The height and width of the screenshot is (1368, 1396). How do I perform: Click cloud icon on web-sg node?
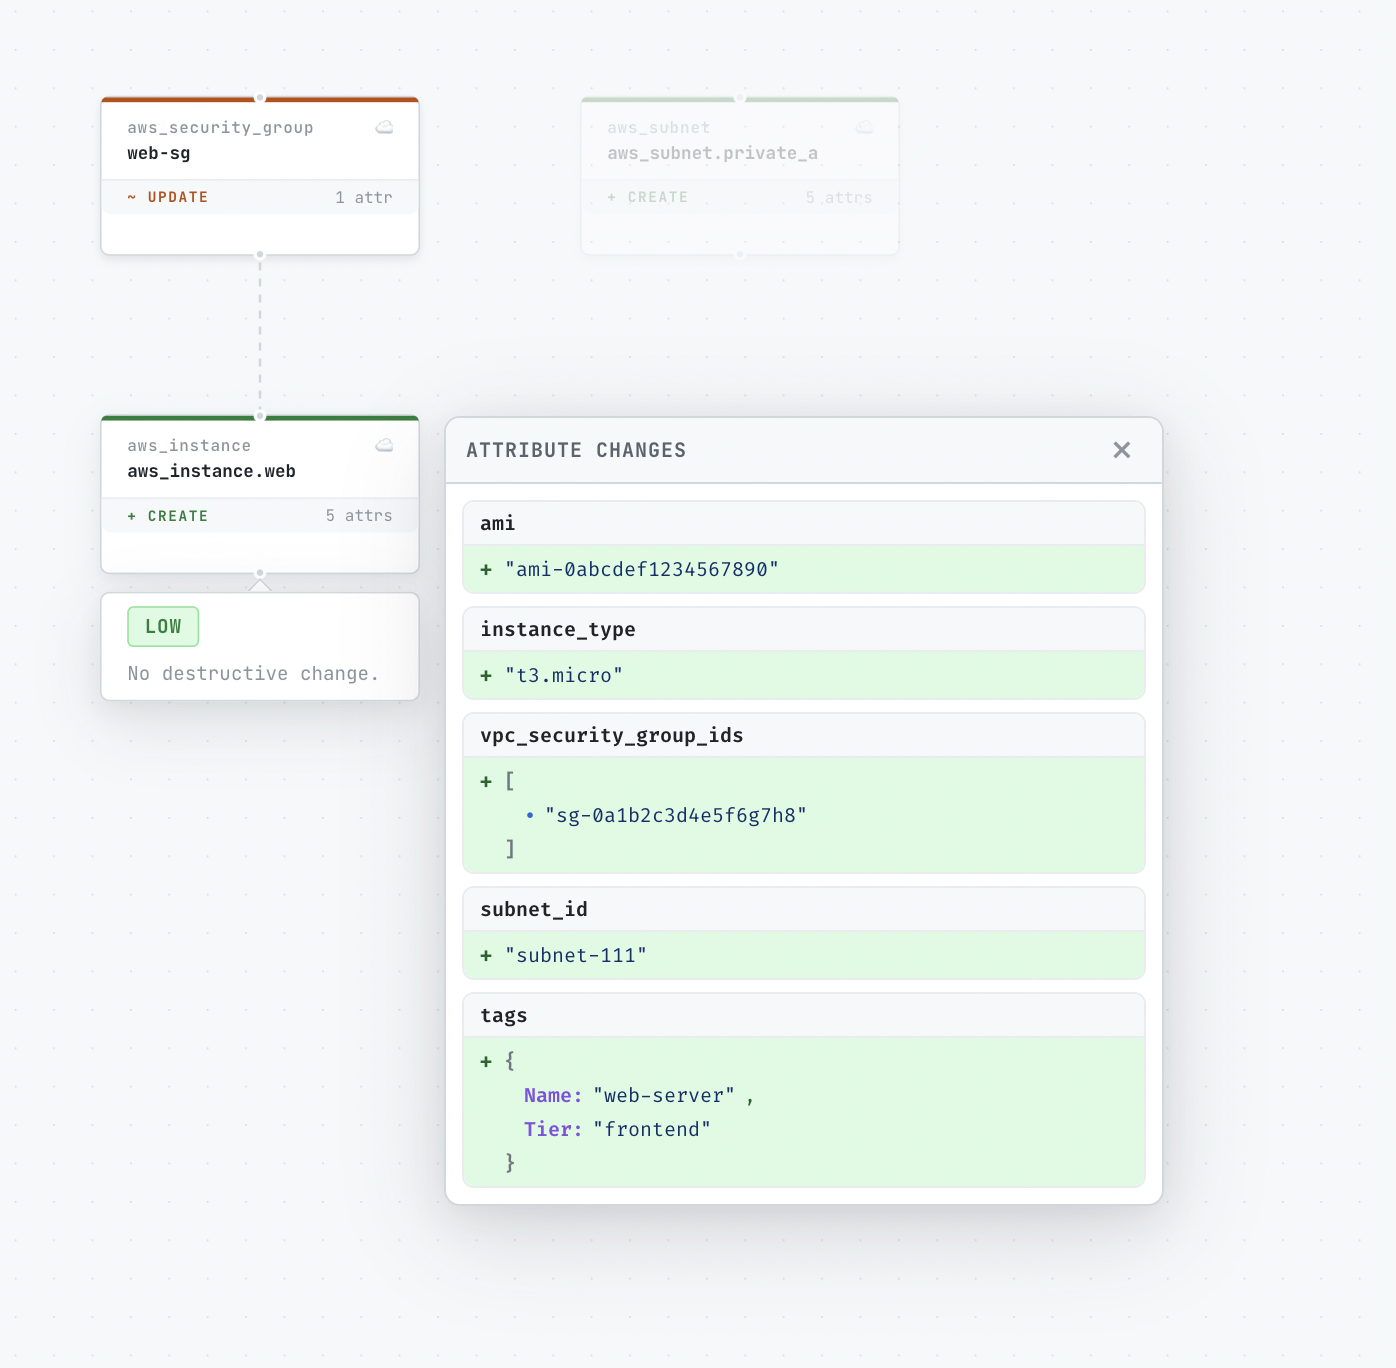[x=384, y=127]
